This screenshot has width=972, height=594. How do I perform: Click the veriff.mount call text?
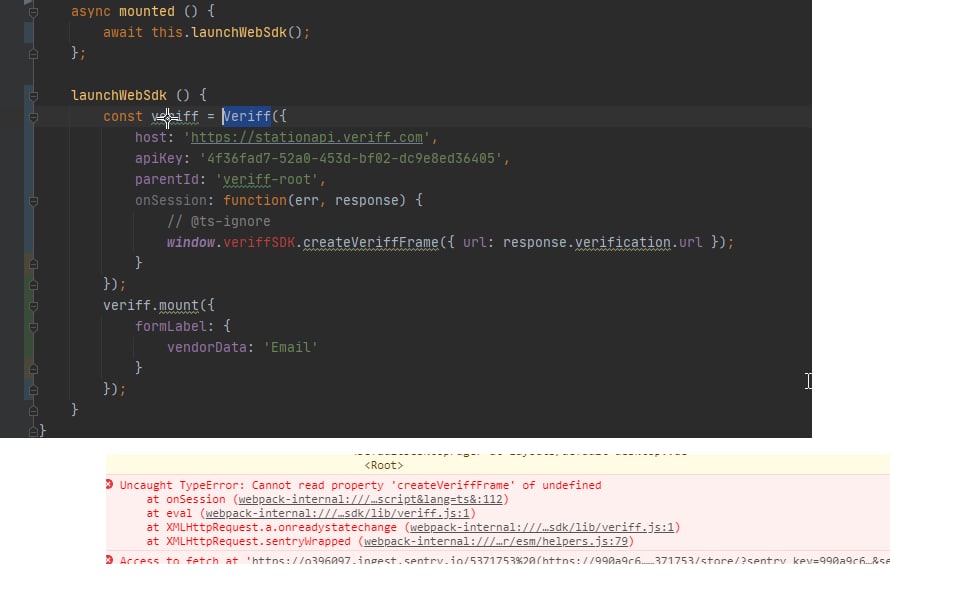[151, 305]
